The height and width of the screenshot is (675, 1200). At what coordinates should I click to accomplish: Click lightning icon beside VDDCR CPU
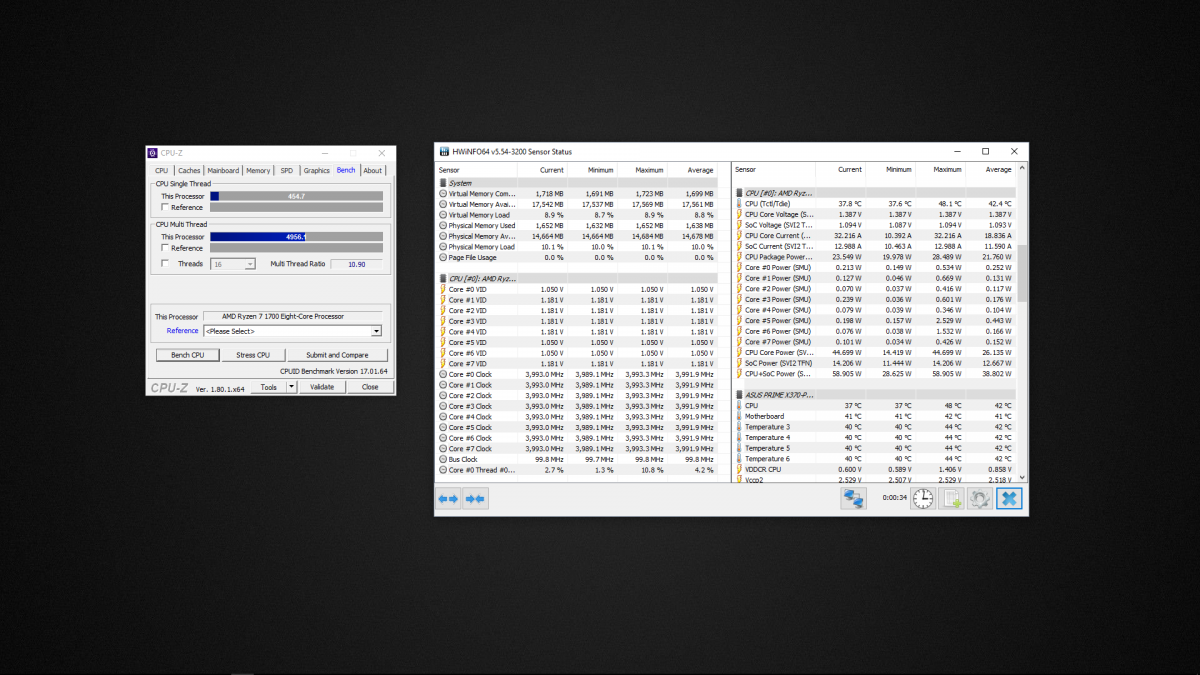[740, 469]
